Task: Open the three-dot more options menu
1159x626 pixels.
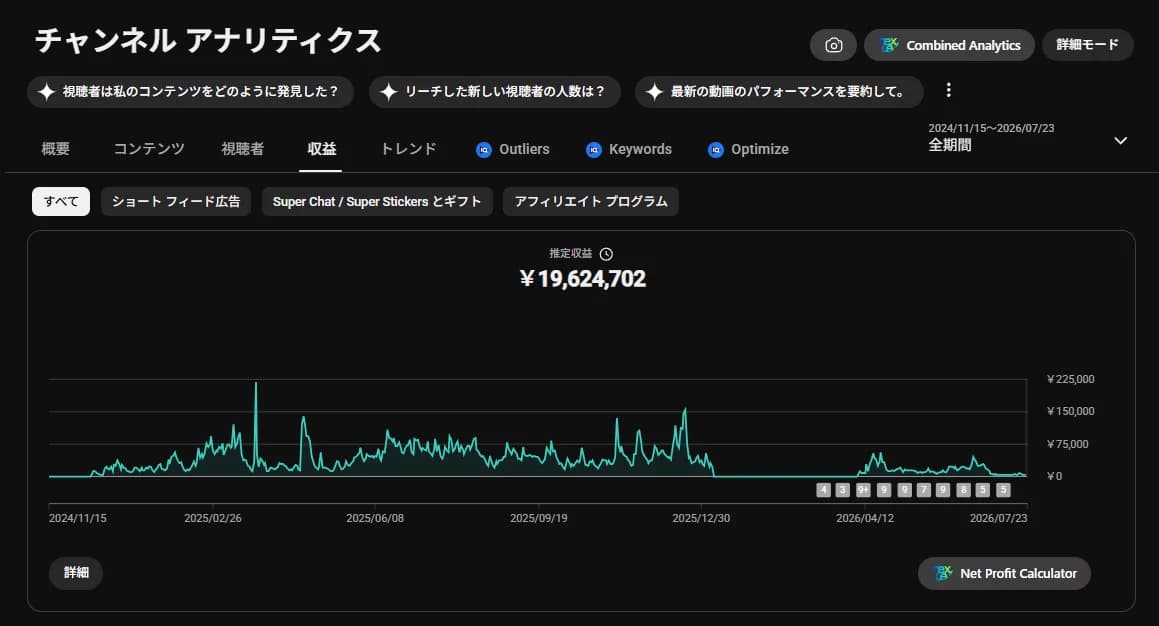Action: (x=948, y=90)
